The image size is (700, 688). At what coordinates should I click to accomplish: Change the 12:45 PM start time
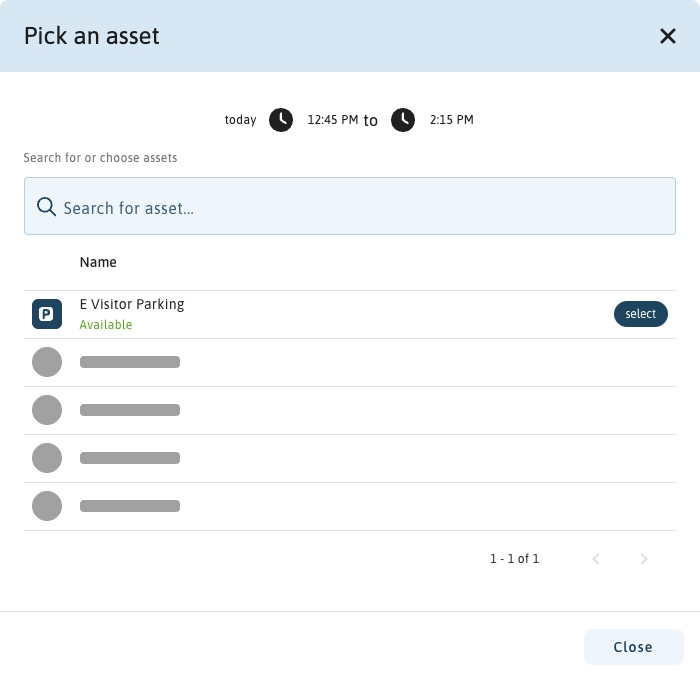click(332, 120)
